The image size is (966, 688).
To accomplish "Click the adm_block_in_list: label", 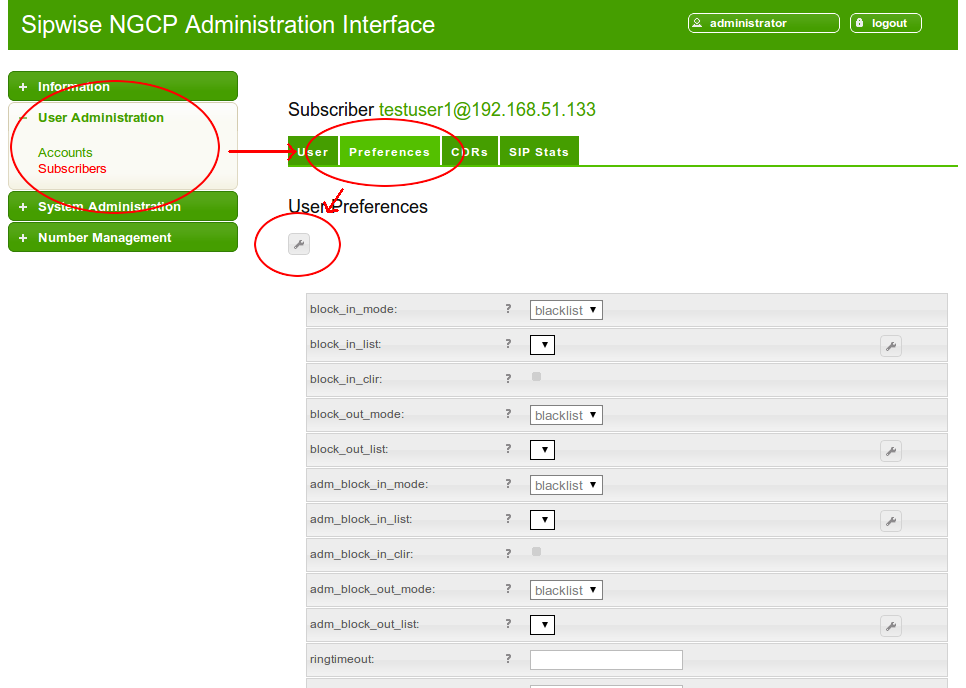I will (x=361, y=519).
